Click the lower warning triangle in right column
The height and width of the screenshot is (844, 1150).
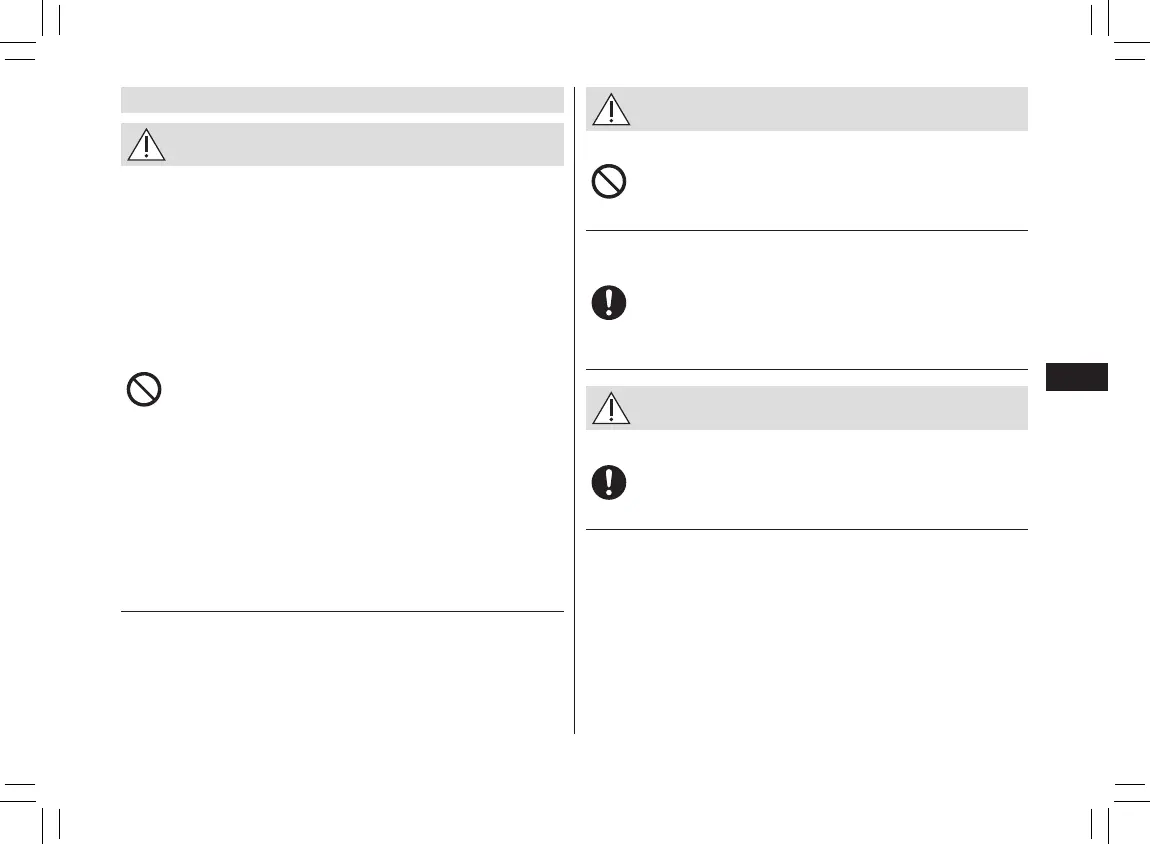pyautogui.click(x=611, y=409)
